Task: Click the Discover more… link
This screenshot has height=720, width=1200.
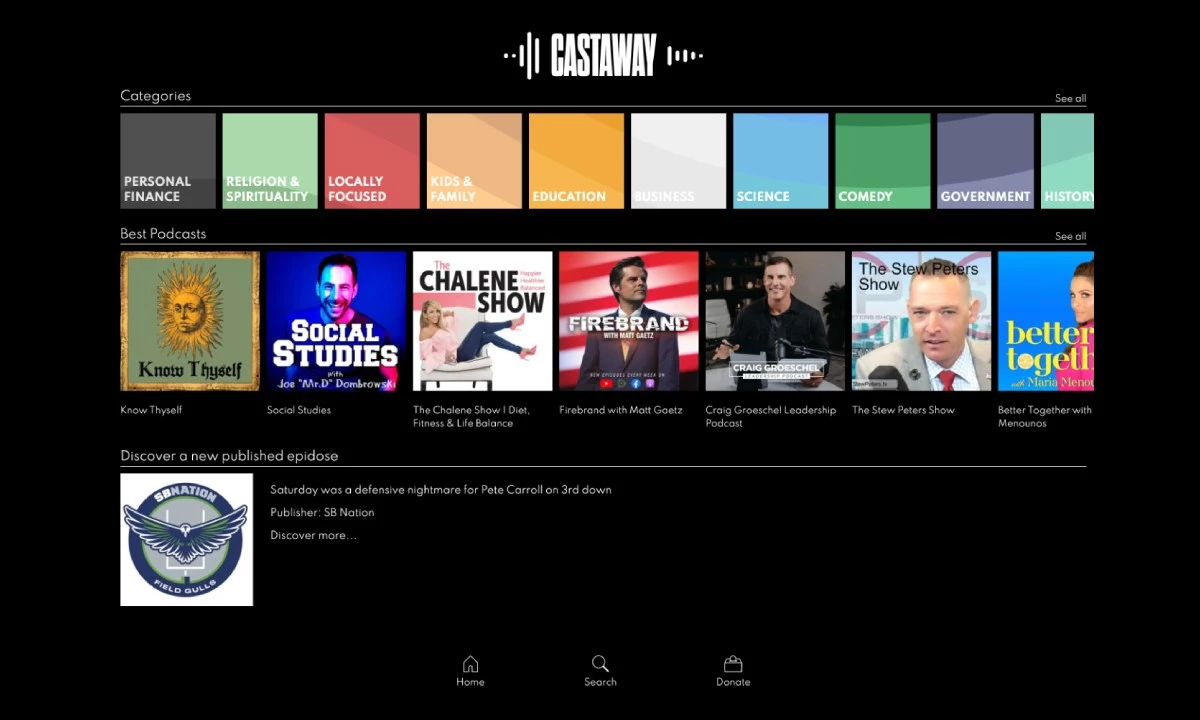Action: click(313, 536)
